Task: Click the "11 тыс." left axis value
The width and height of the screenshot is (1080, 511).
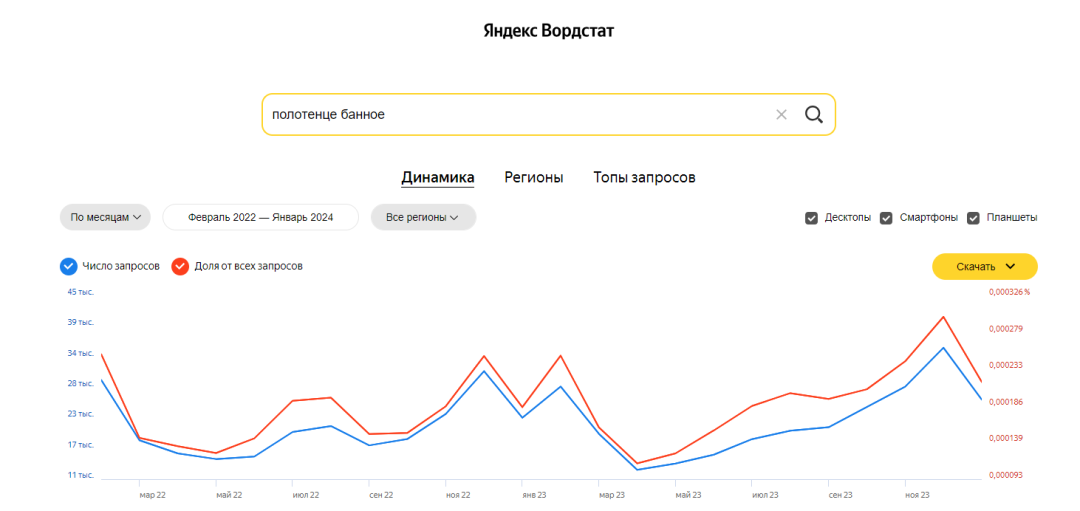Action: pos(81,475)
